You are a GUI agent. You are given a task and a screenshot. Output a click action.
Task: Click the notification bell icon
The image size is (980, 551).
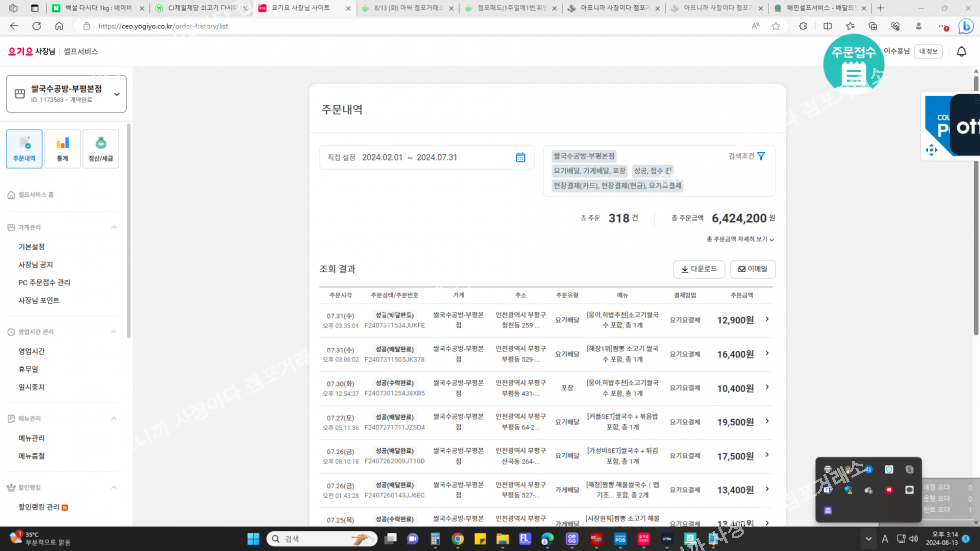point(961,52)
